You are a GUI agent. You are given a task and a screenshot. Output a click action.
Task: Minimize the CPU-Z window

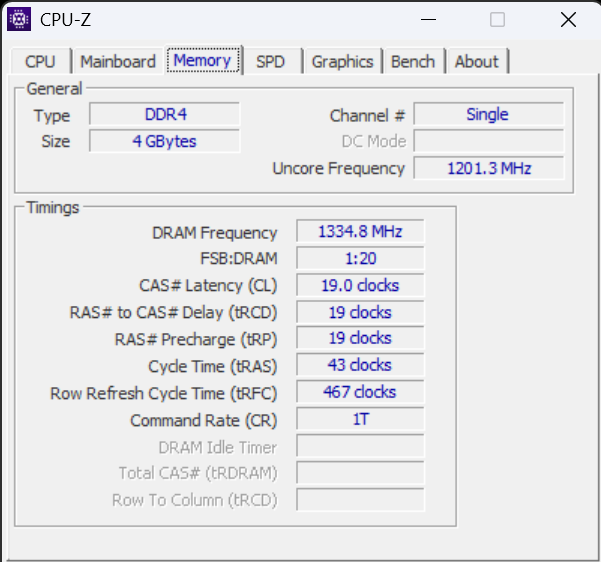(x=428, y=19)
